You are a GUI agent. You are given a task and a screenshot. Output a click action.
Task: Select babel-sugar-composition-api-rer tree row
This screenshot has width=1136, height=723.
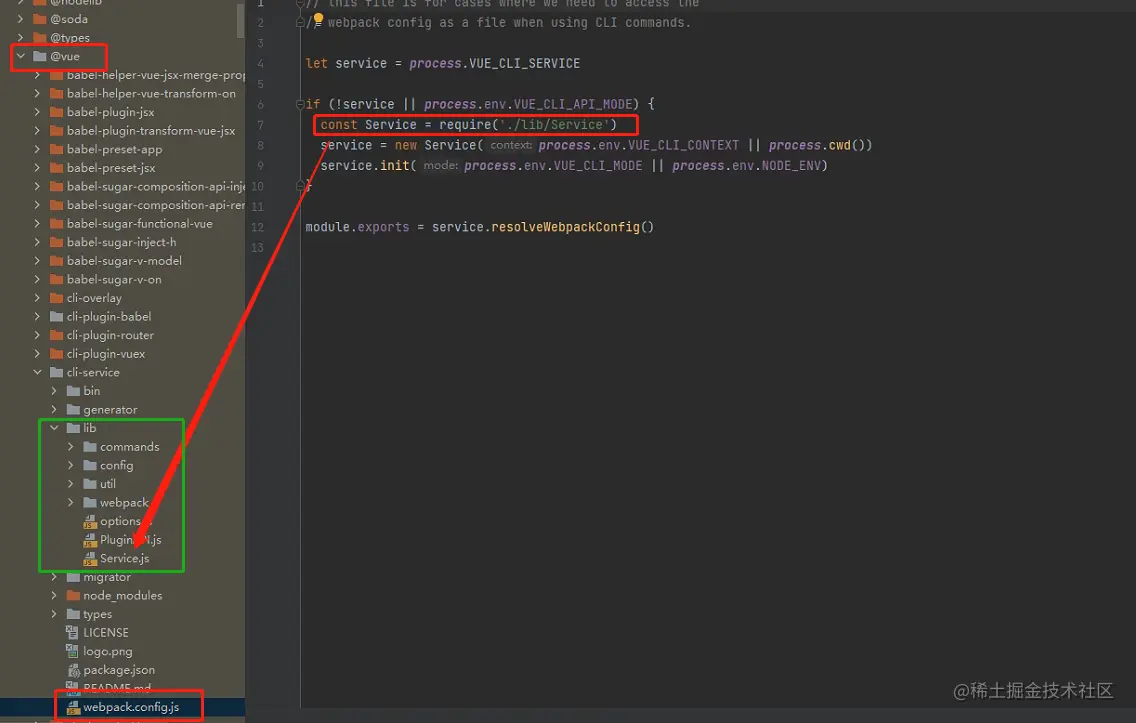[122, 205]
